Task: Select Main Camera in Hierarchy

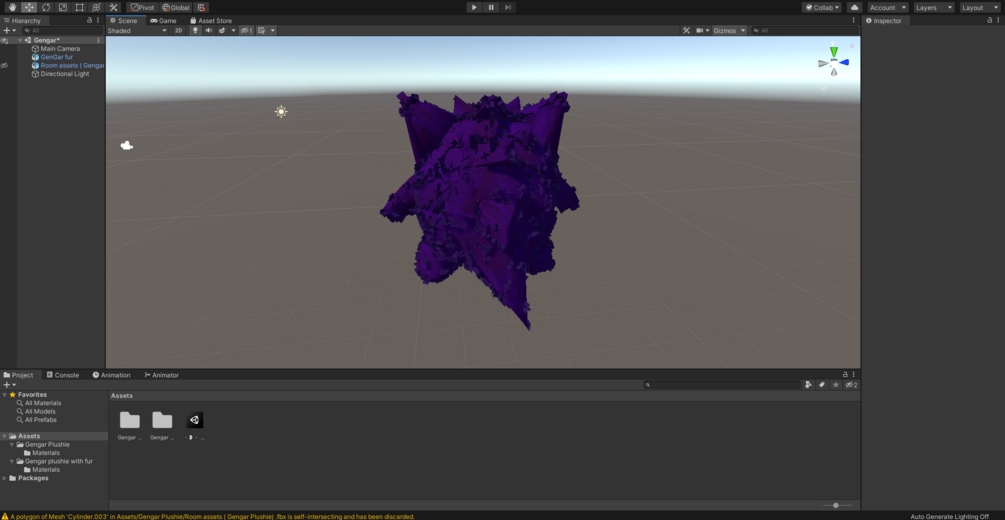Action: pos(55,49)
